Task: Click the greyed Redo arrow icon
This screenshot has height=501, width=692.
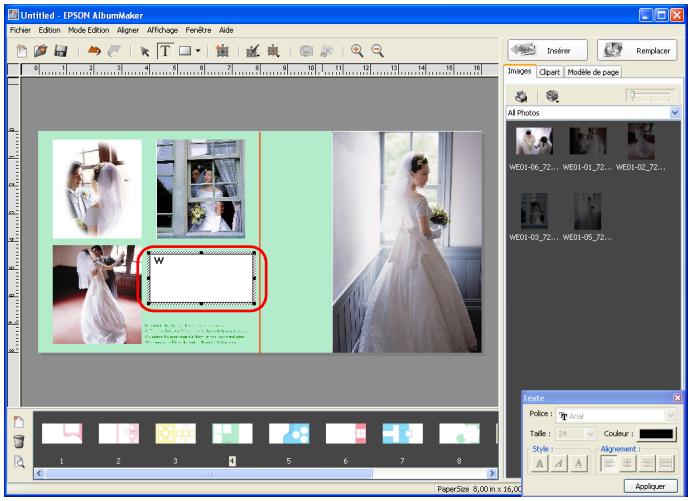Action: tap(114, 51)
